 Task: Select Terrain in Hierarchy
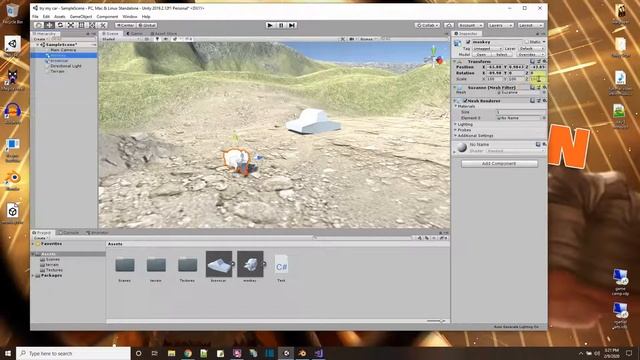(57, 71)
